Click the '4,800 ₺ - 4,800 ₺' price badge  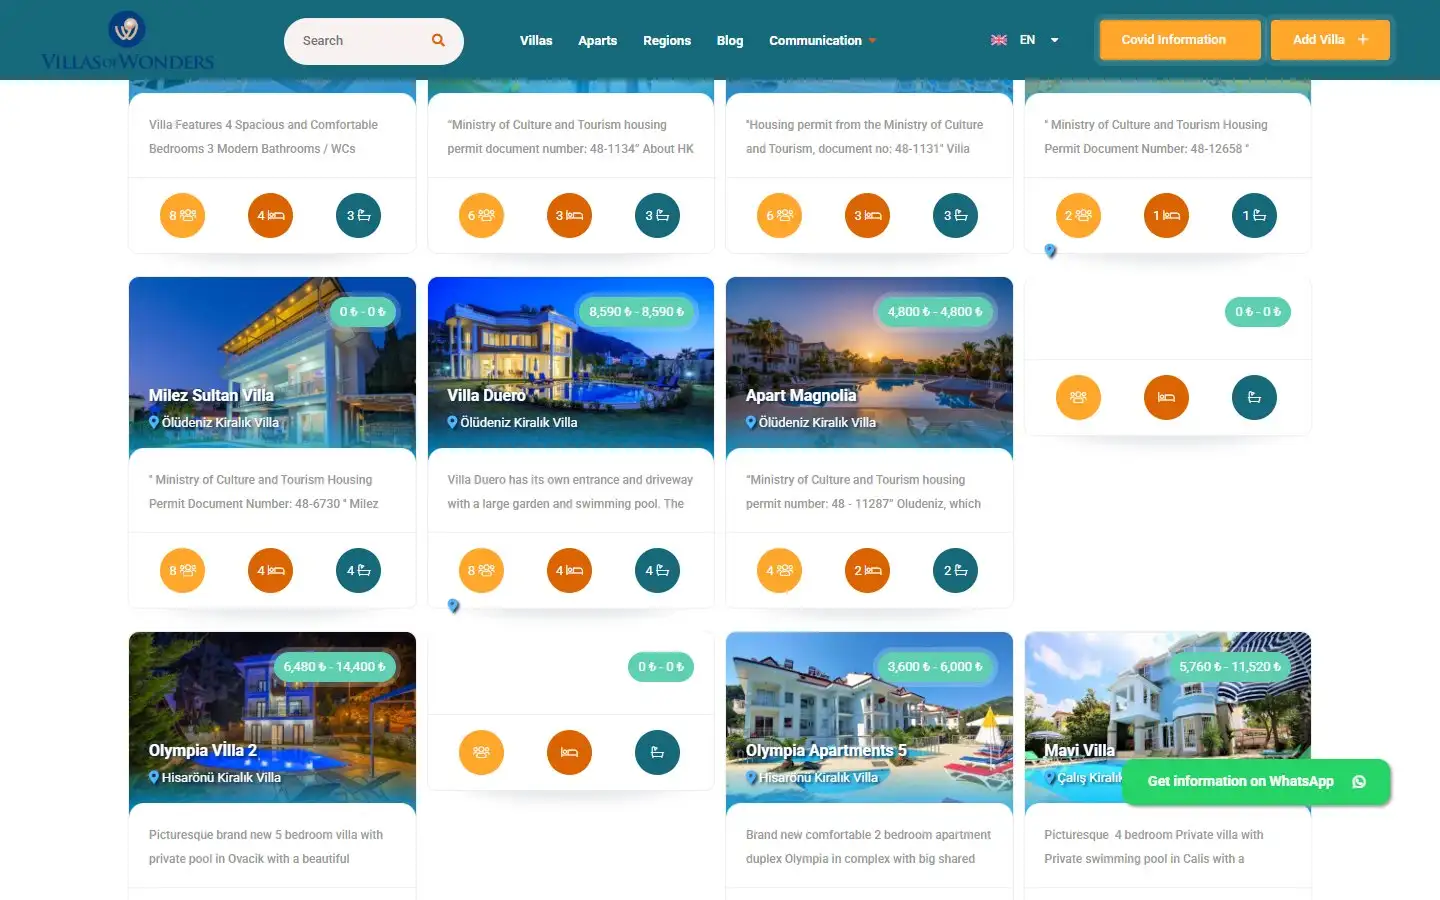pyautogui.click(x=935, y=312)
